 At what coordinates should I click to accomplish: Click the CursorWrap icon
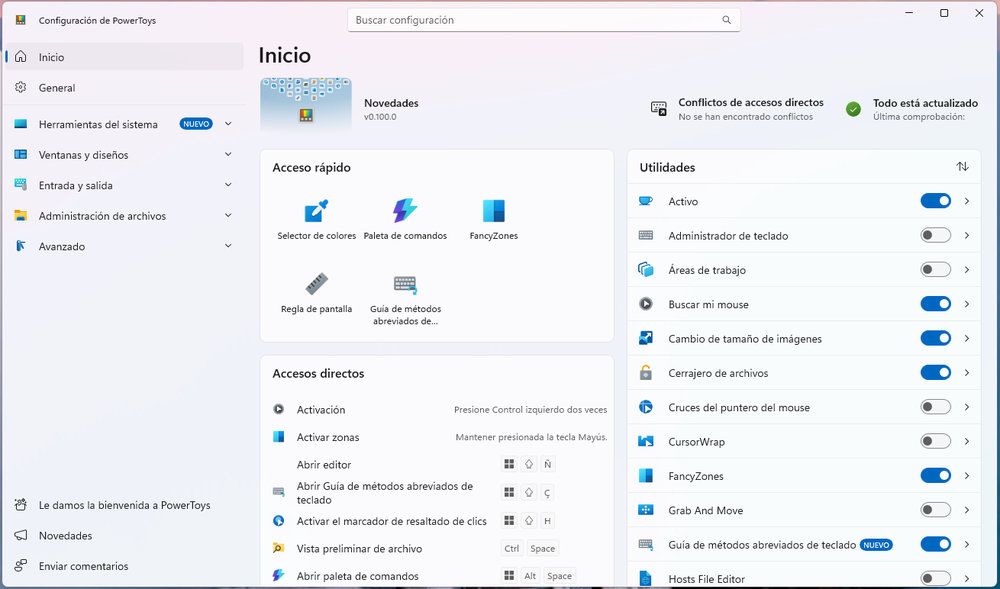645,441
